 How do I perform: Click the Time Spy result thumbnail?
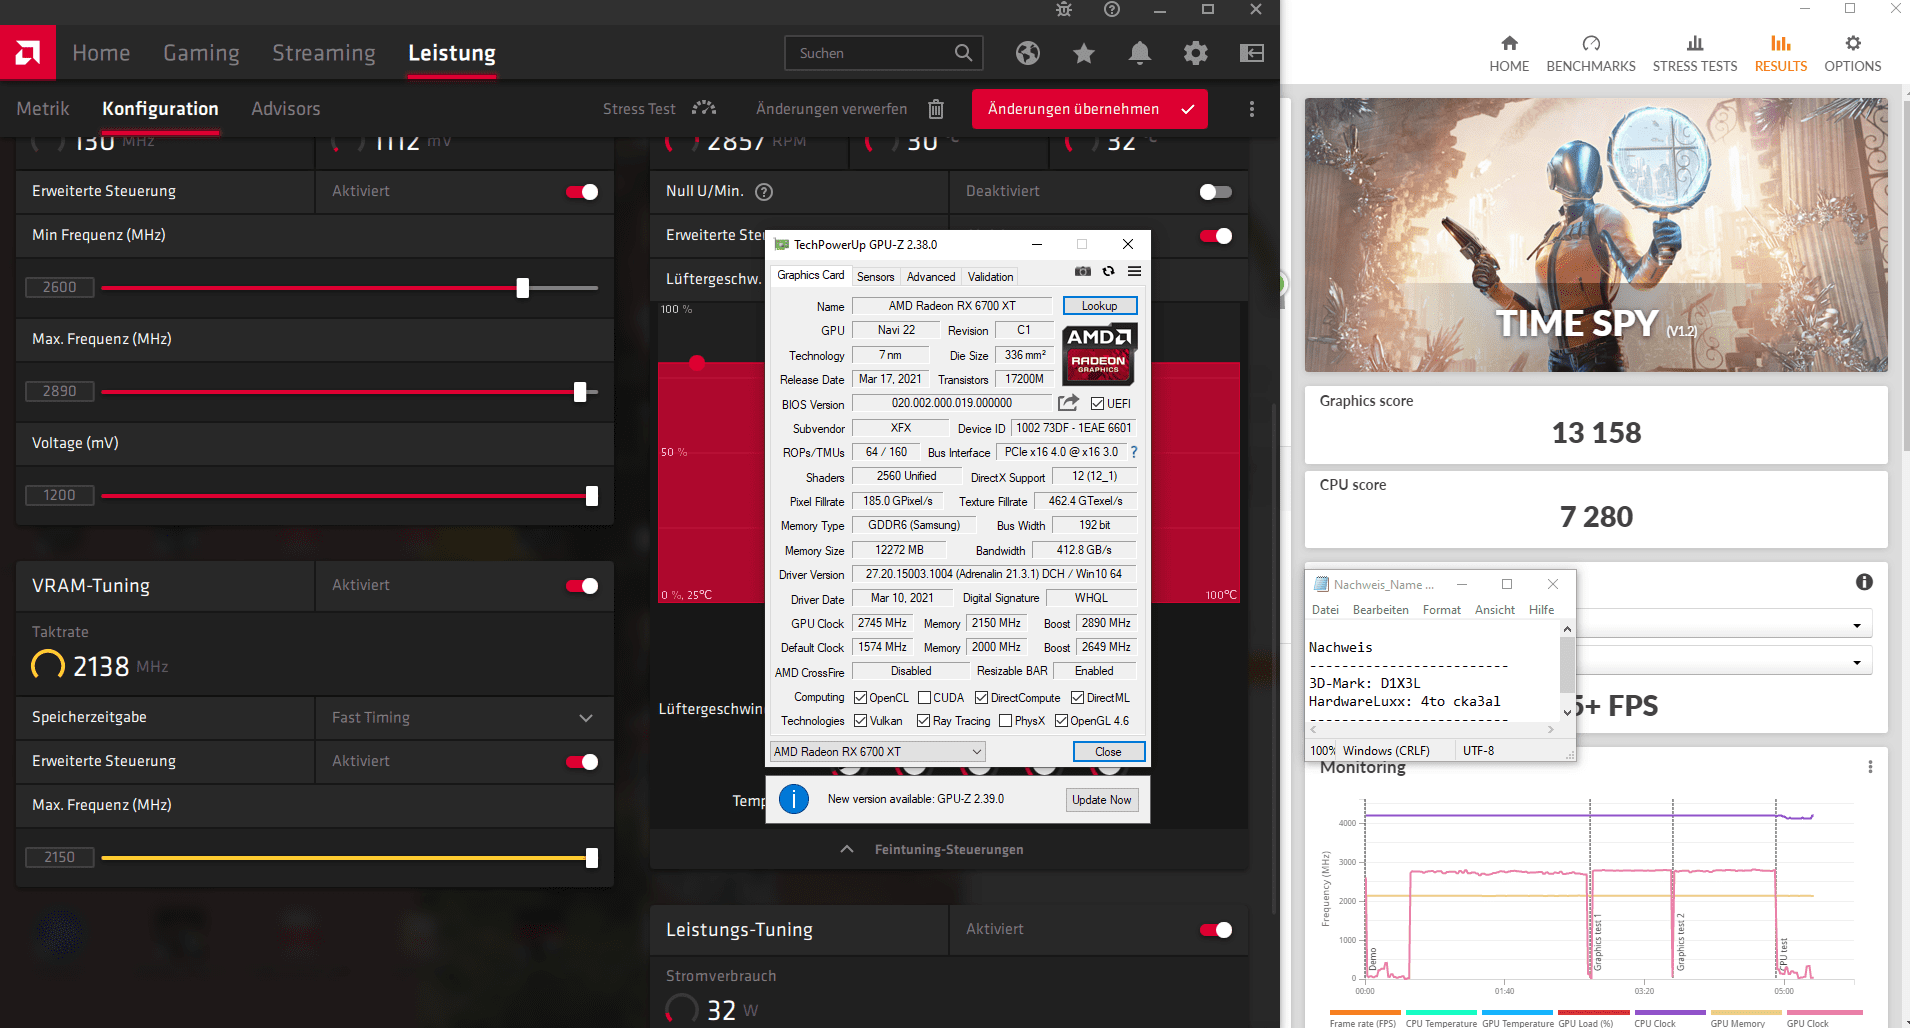pyautogui.click(x=1596, y=235)
